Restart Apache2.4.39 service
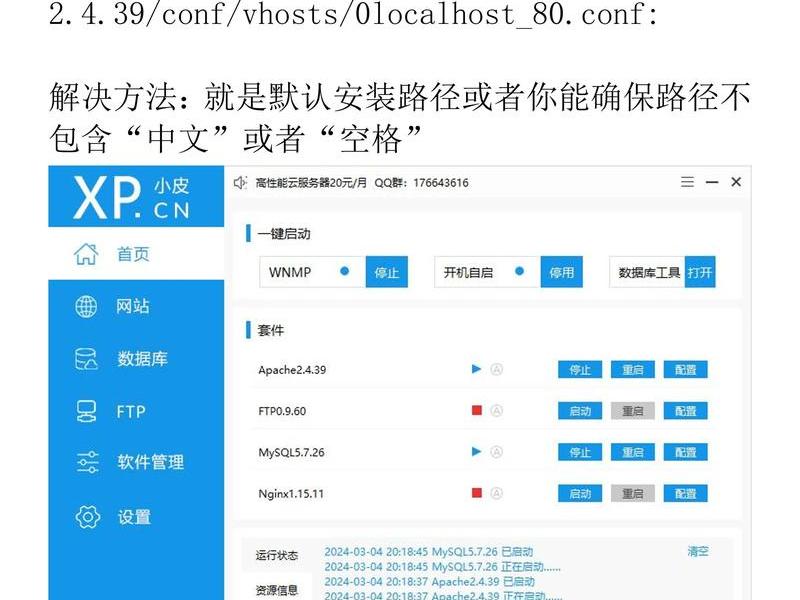Viewport: 800px width, 600px height. [633, 369]
